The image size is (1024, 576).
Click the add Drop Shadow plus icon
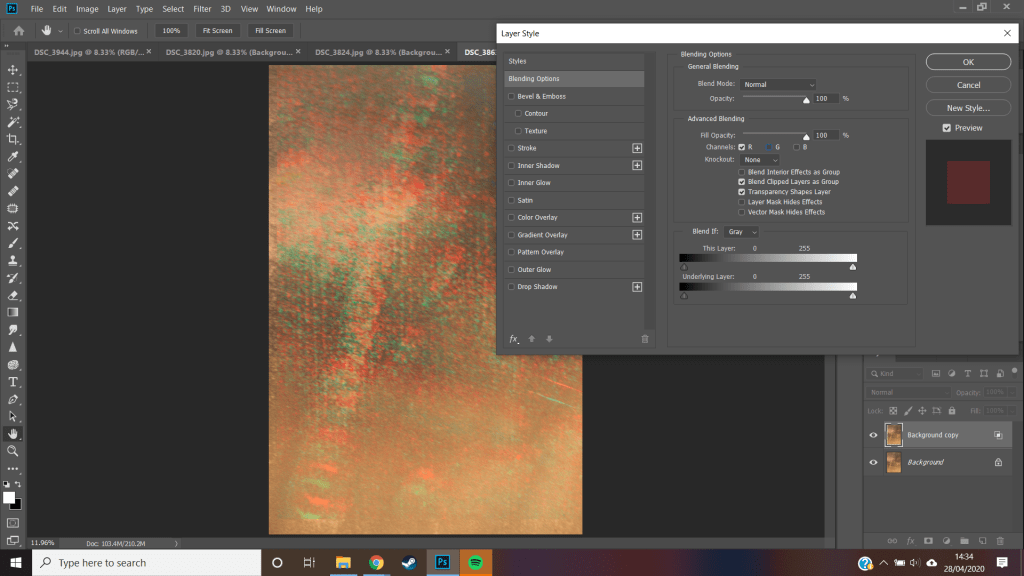tap(637, 287)
